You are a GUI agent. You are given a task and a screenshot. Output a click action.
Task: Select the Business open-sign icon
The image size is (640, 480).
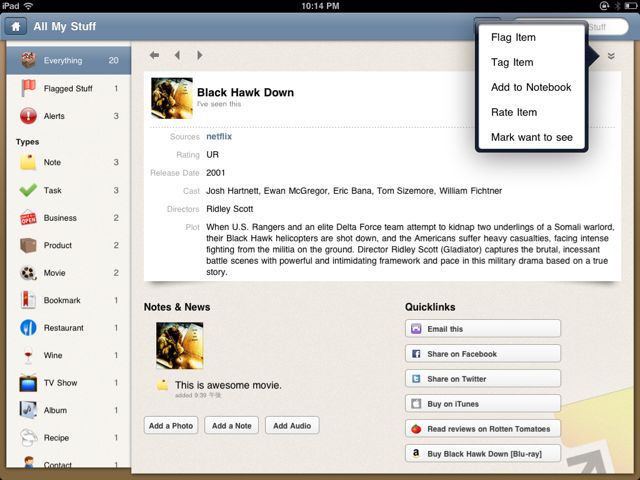coord(28,218)
